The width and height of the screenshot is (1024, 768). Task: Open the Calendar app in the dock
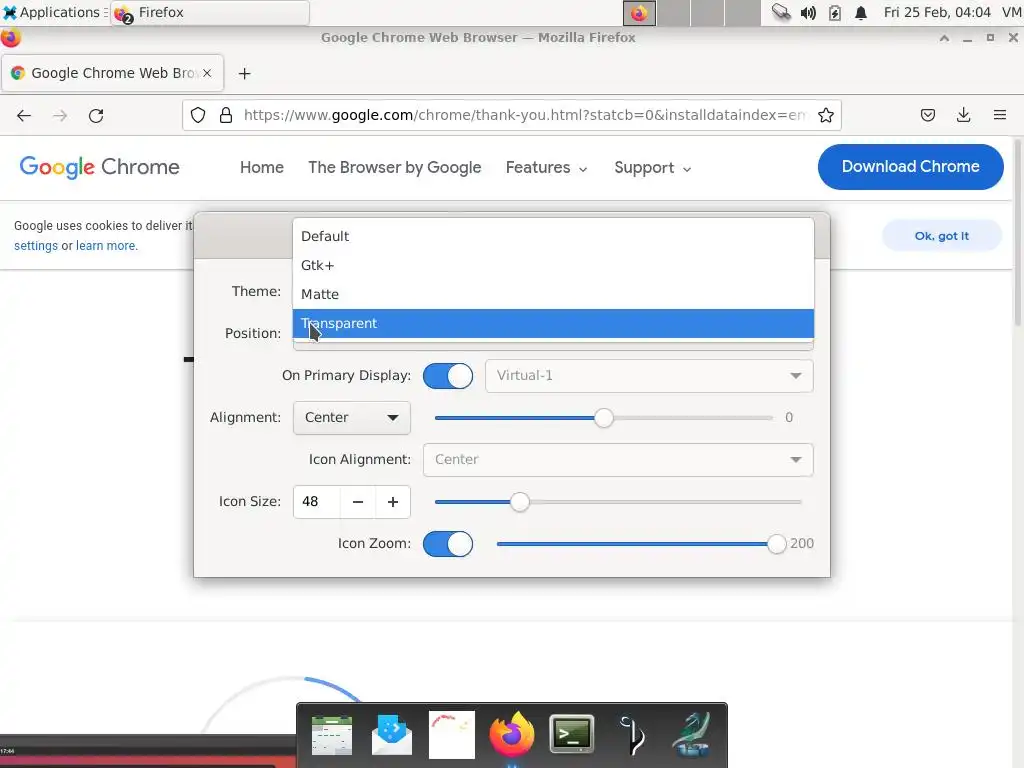tap(332, 735)
